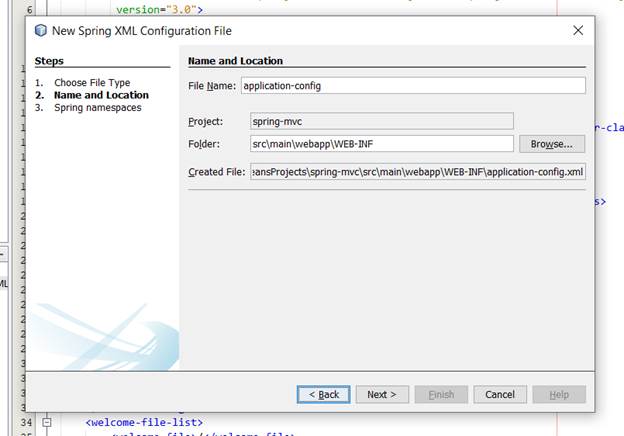The width and height of the screenshot is (624, 436).
Task: Click line number 34 in editor gutter
Action: tap(26, 422)
